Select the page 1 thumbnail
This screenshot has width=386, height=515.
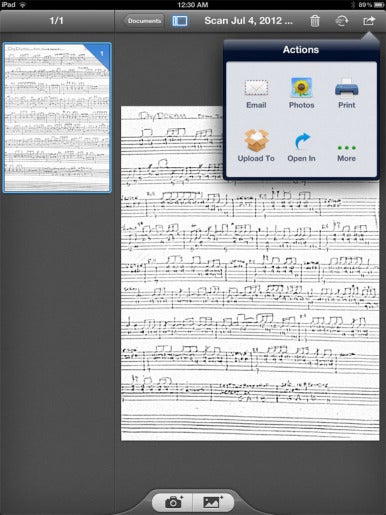(57, 118)
